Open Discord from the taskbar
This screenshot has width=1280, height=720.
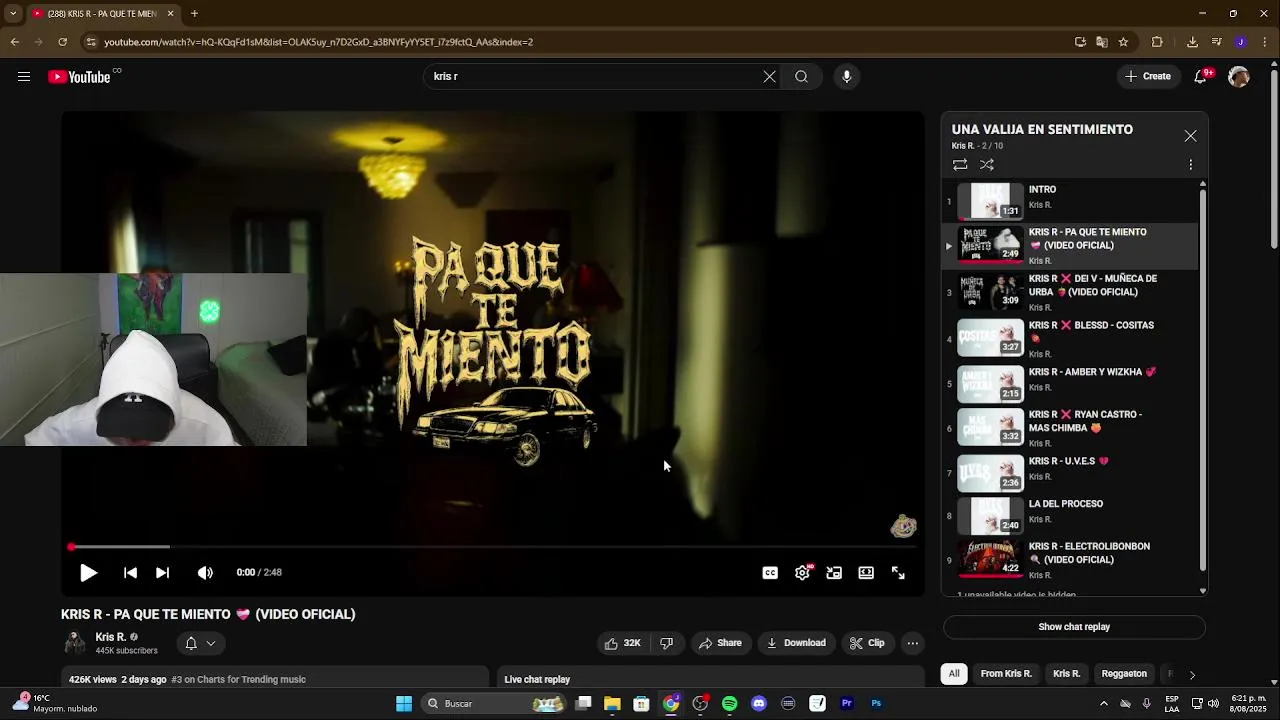coord(759,704)
